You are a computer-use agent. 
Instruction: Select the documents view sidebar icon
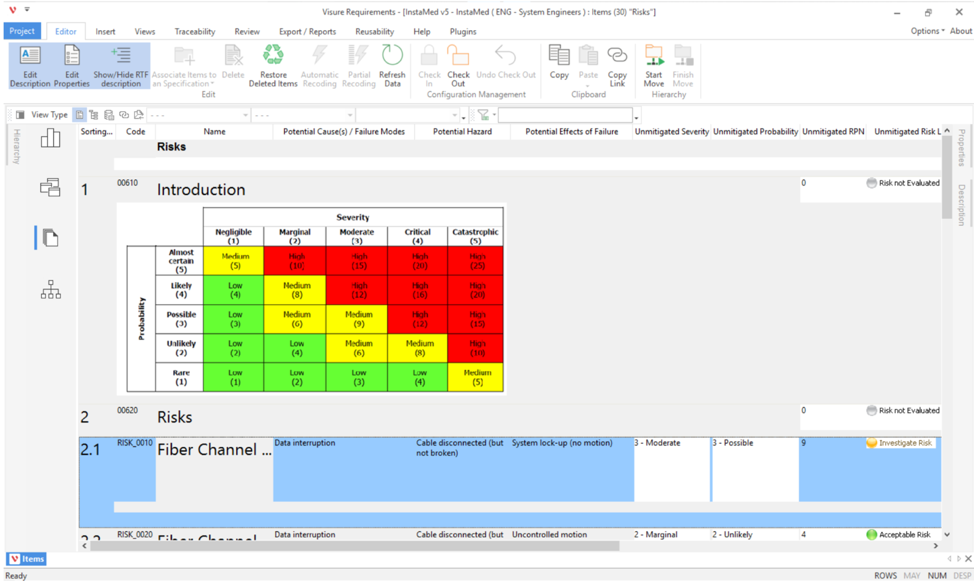[50, 237]
